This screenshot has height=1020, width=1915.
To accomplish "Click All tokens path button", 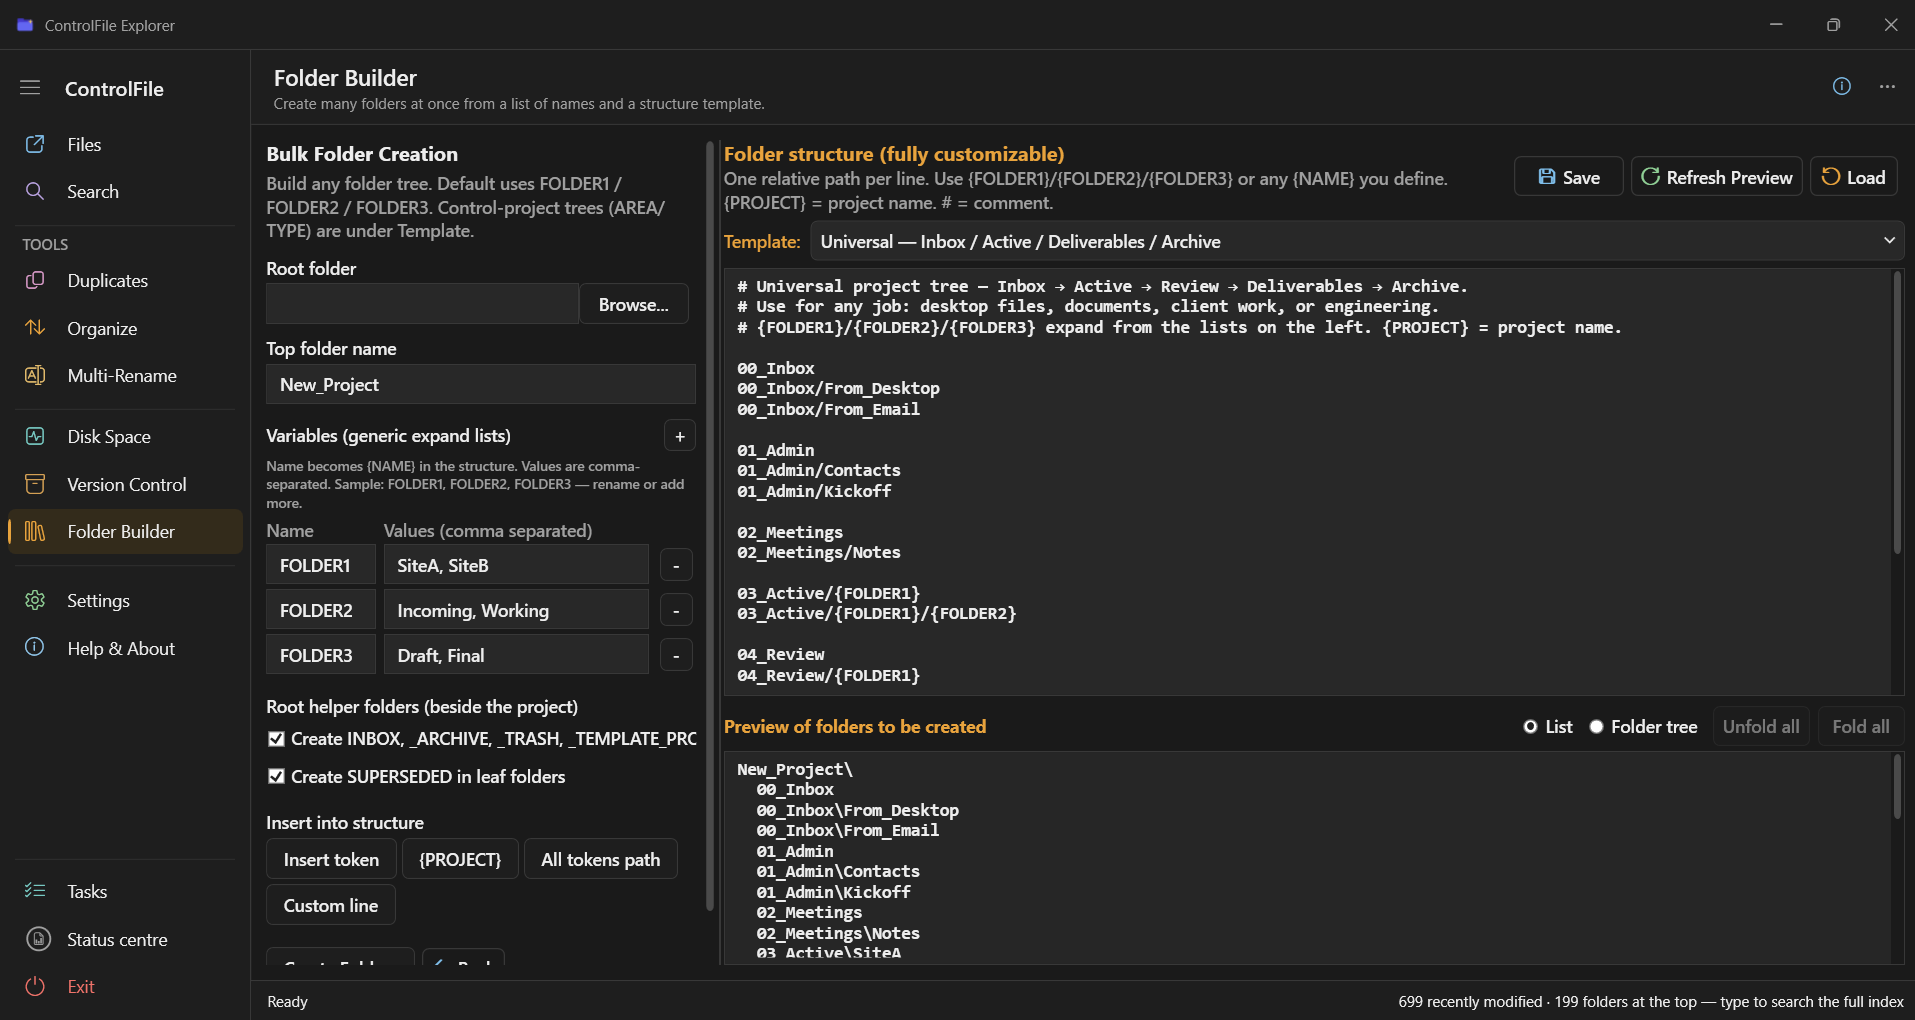I will 601,859.
